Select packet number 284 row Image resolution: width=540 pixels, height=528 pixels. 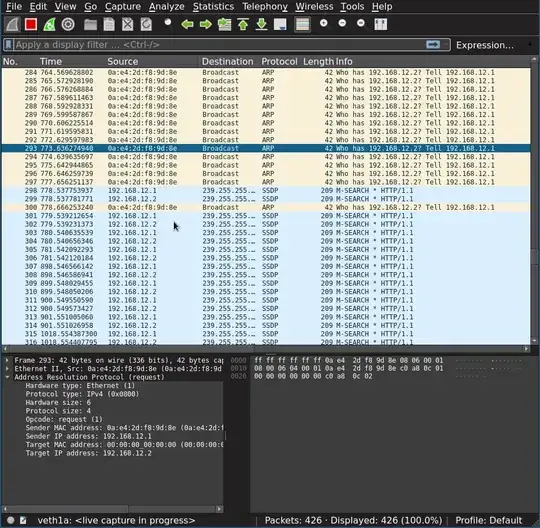coord(266,72)
